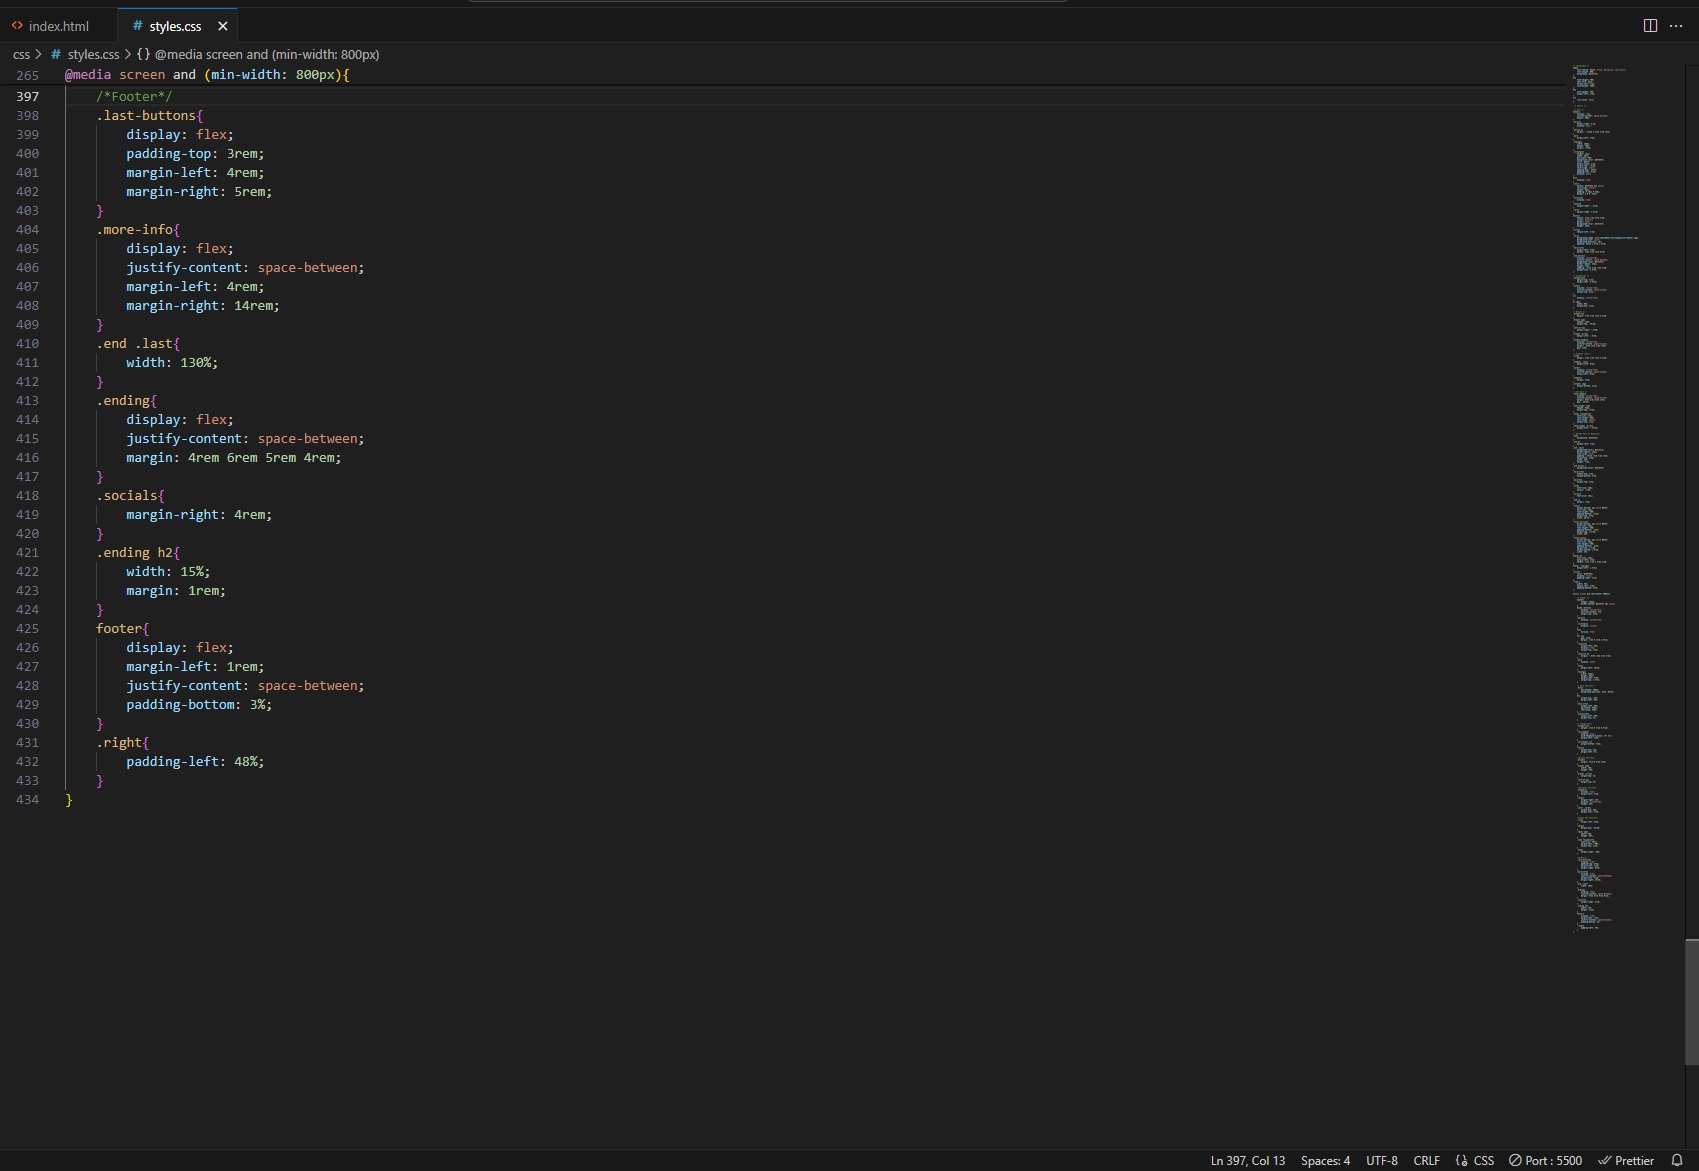Switch to the index.html tab
The image size is (1699, 1171).
(58, 26)
